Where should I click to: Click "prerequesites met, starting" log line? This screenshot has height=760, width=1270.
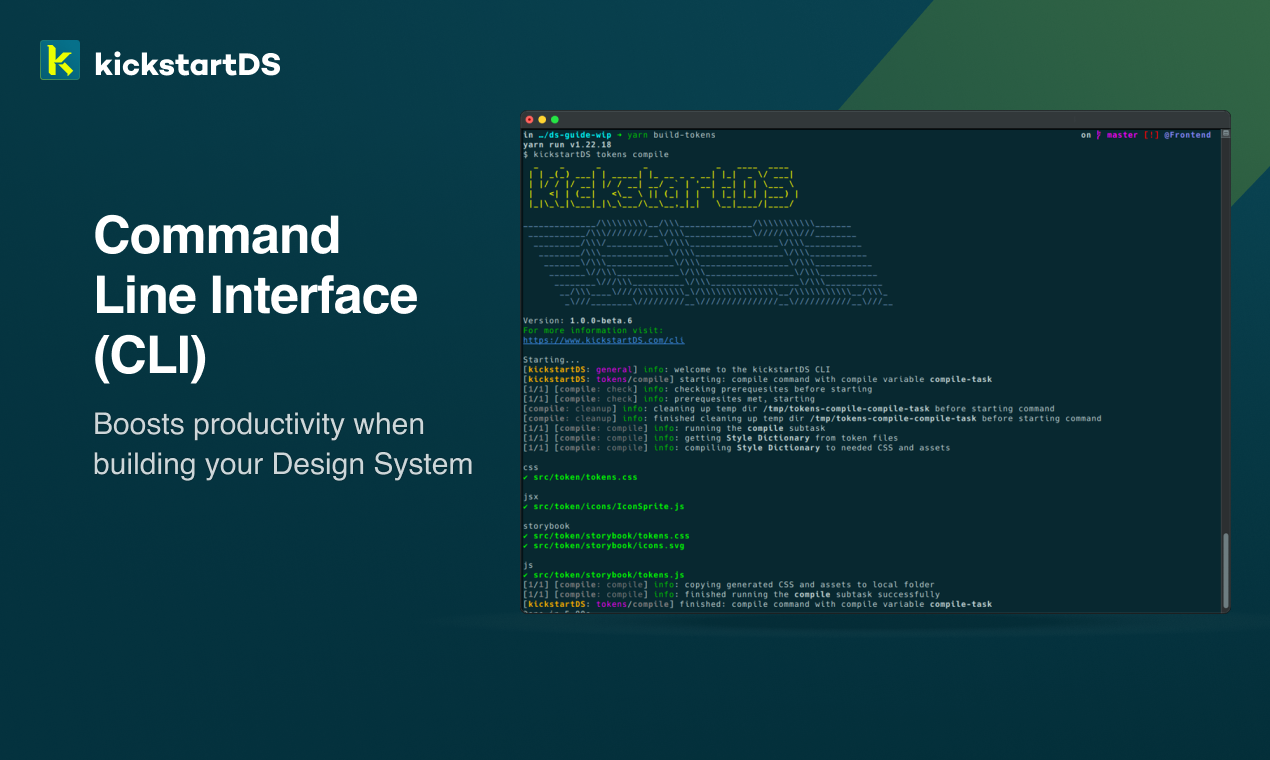[x=669, y=399]
